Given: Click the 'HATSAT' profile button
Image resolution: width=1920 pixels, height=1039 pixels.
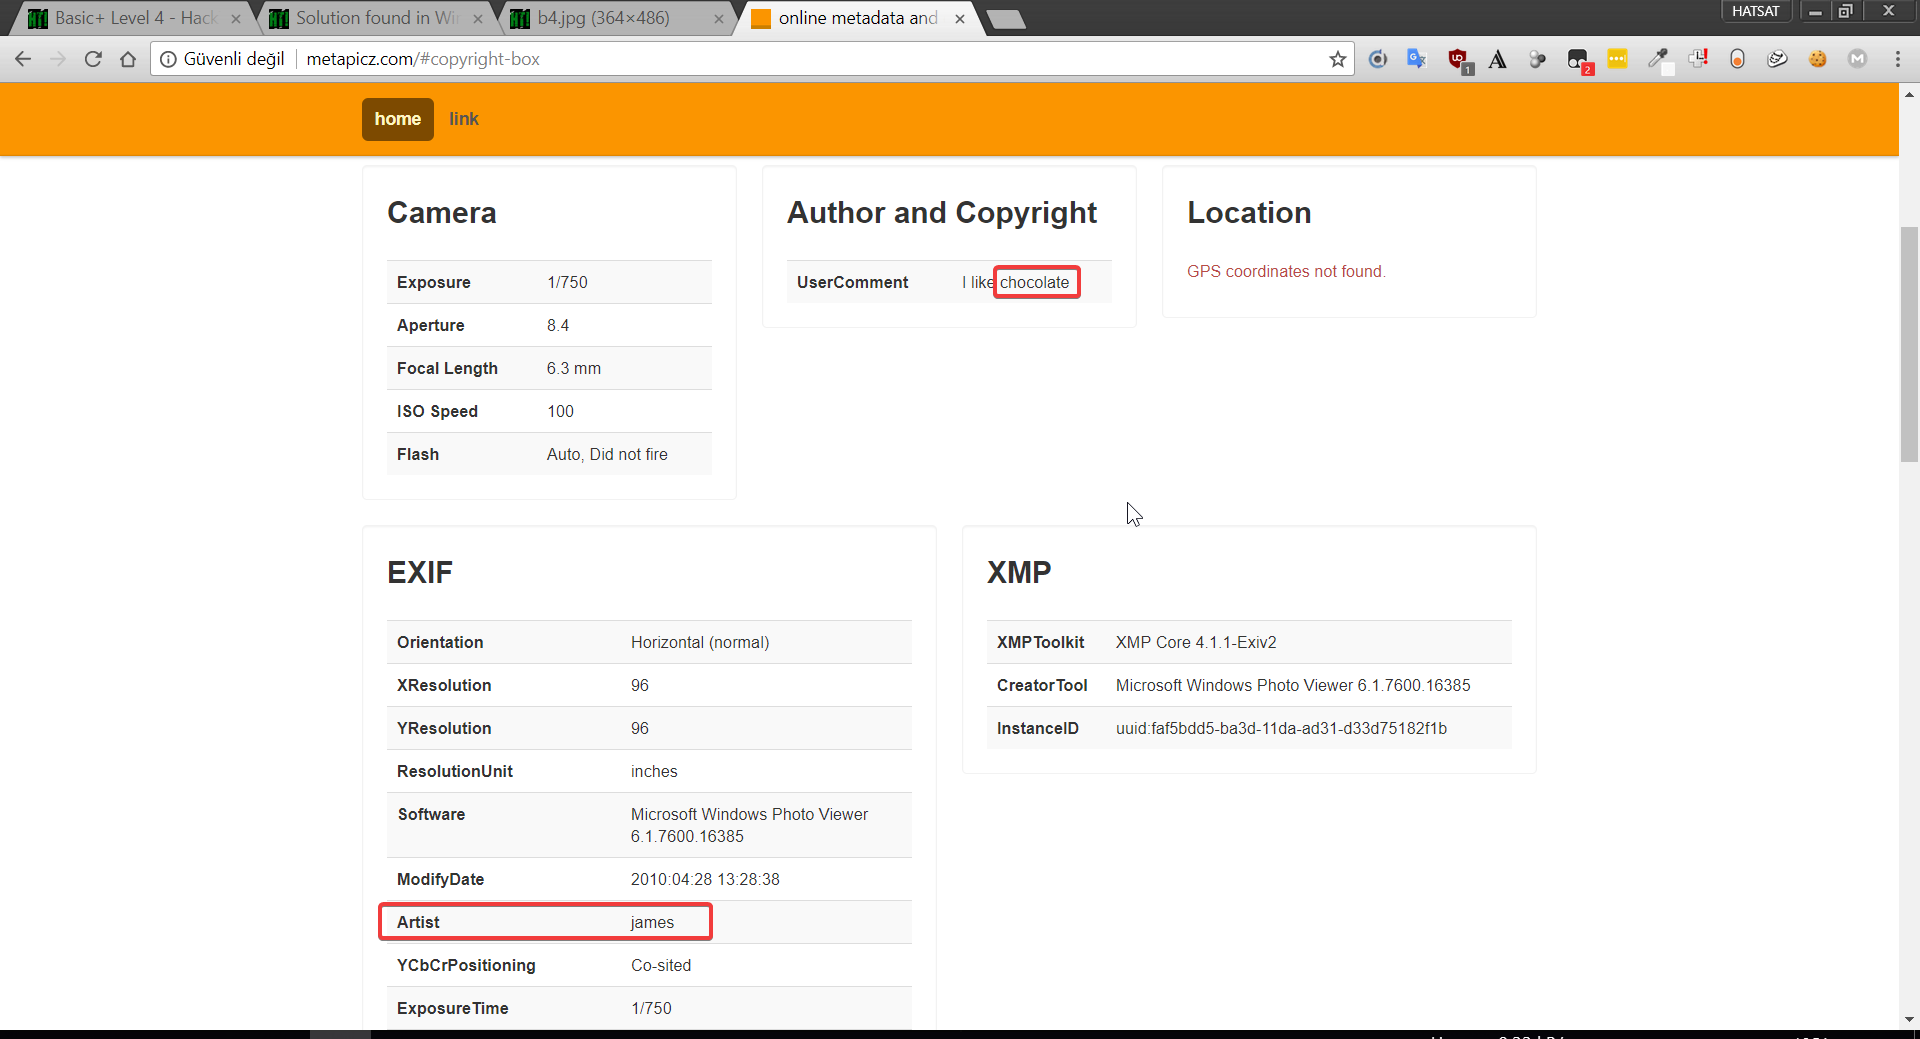Looking at the screenshot, I should tap(1755, 11).
